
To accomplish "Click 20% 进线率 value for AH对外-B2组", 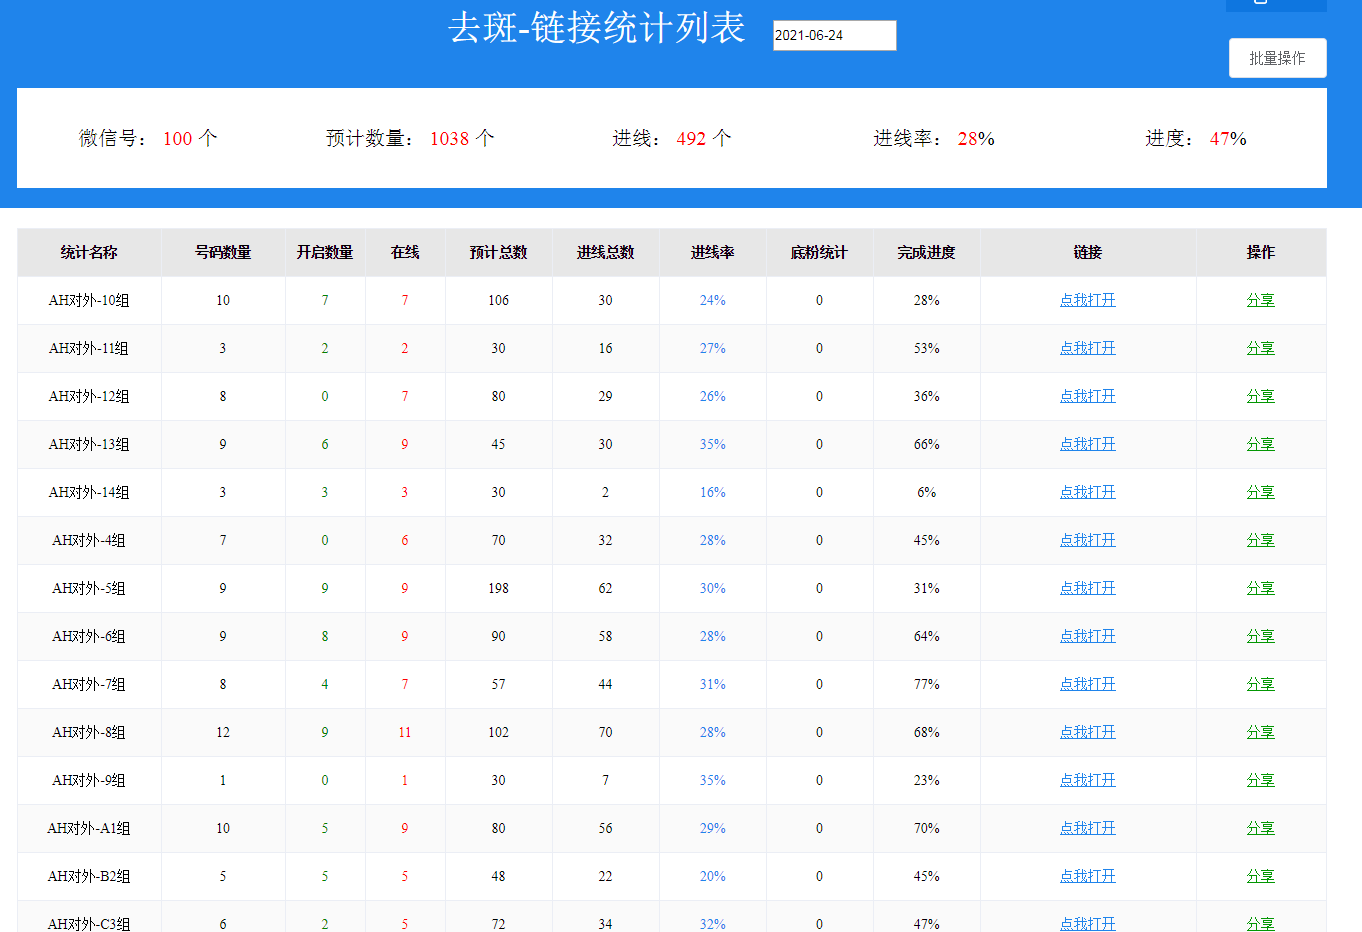I will click(x=712, y=876).
